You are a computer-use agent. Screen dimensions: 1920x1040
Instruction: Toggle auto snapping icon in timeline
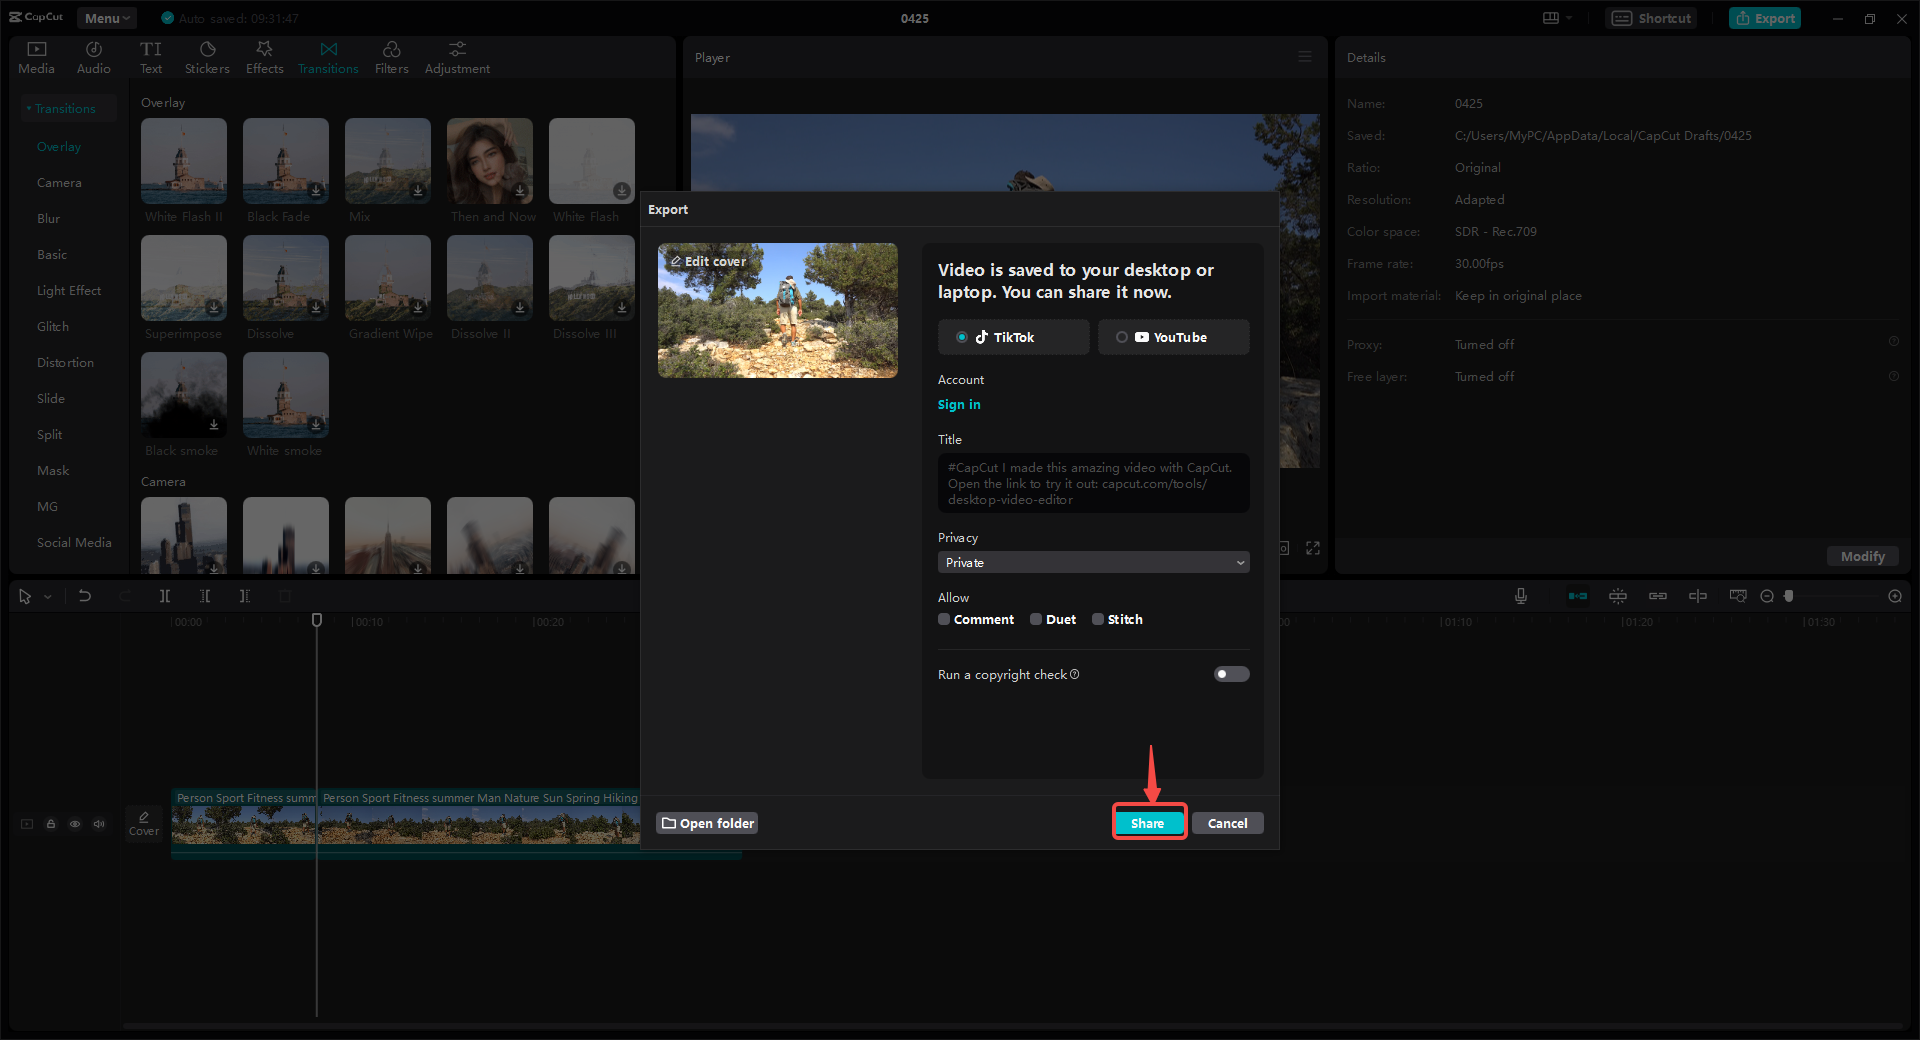click(x=1618, y=596)
